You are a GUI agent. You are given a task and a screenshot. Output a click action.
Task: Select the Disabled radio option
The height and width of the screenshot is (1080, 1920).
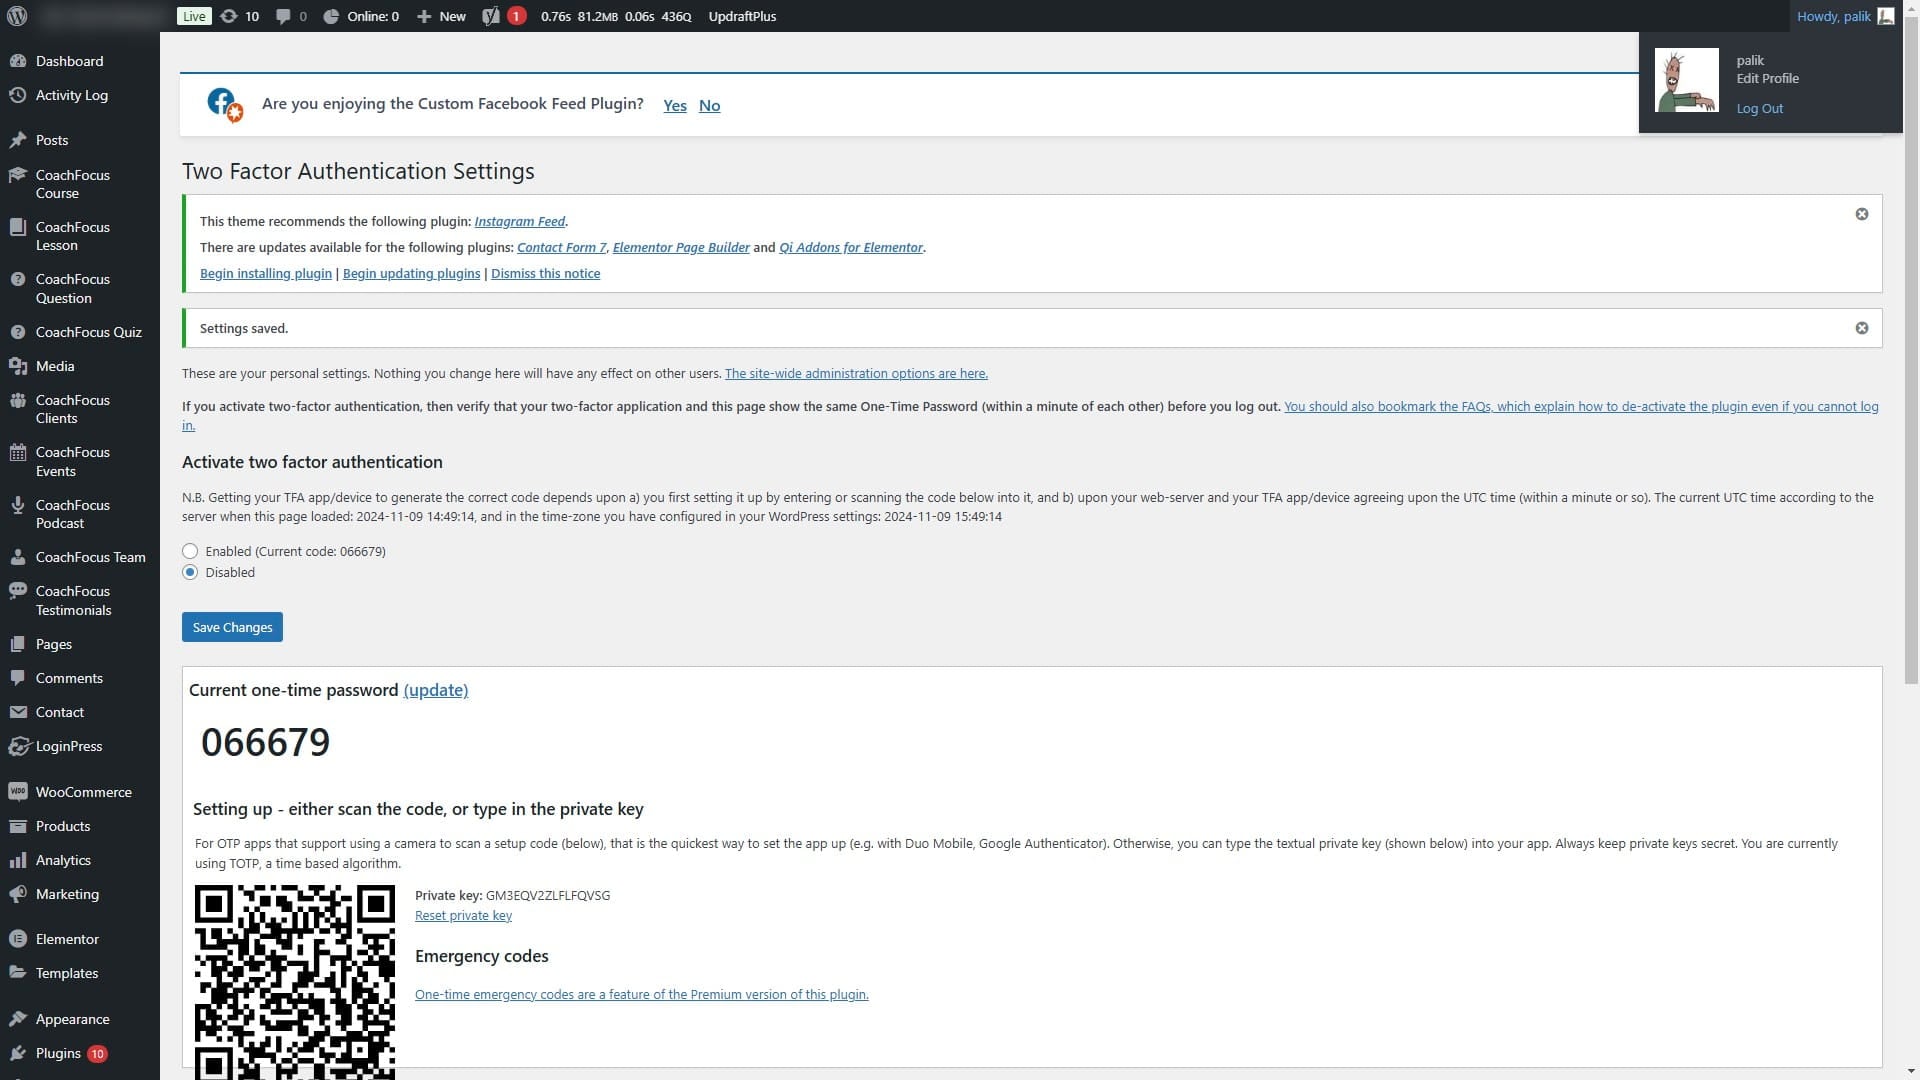pos(190,572)
